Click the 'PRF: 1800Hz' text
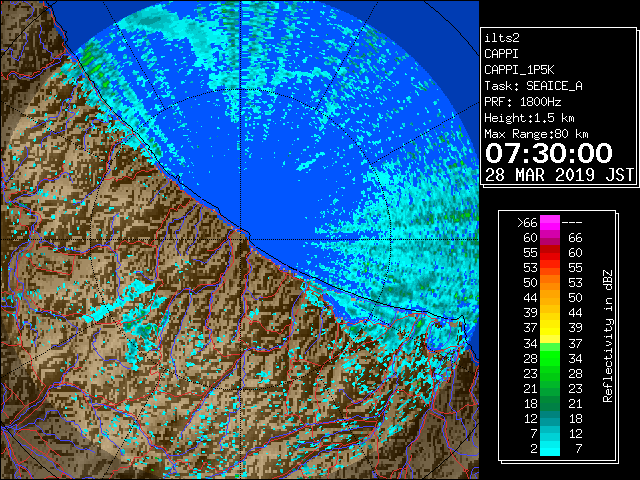640x480 pixels. click(522, 102)
